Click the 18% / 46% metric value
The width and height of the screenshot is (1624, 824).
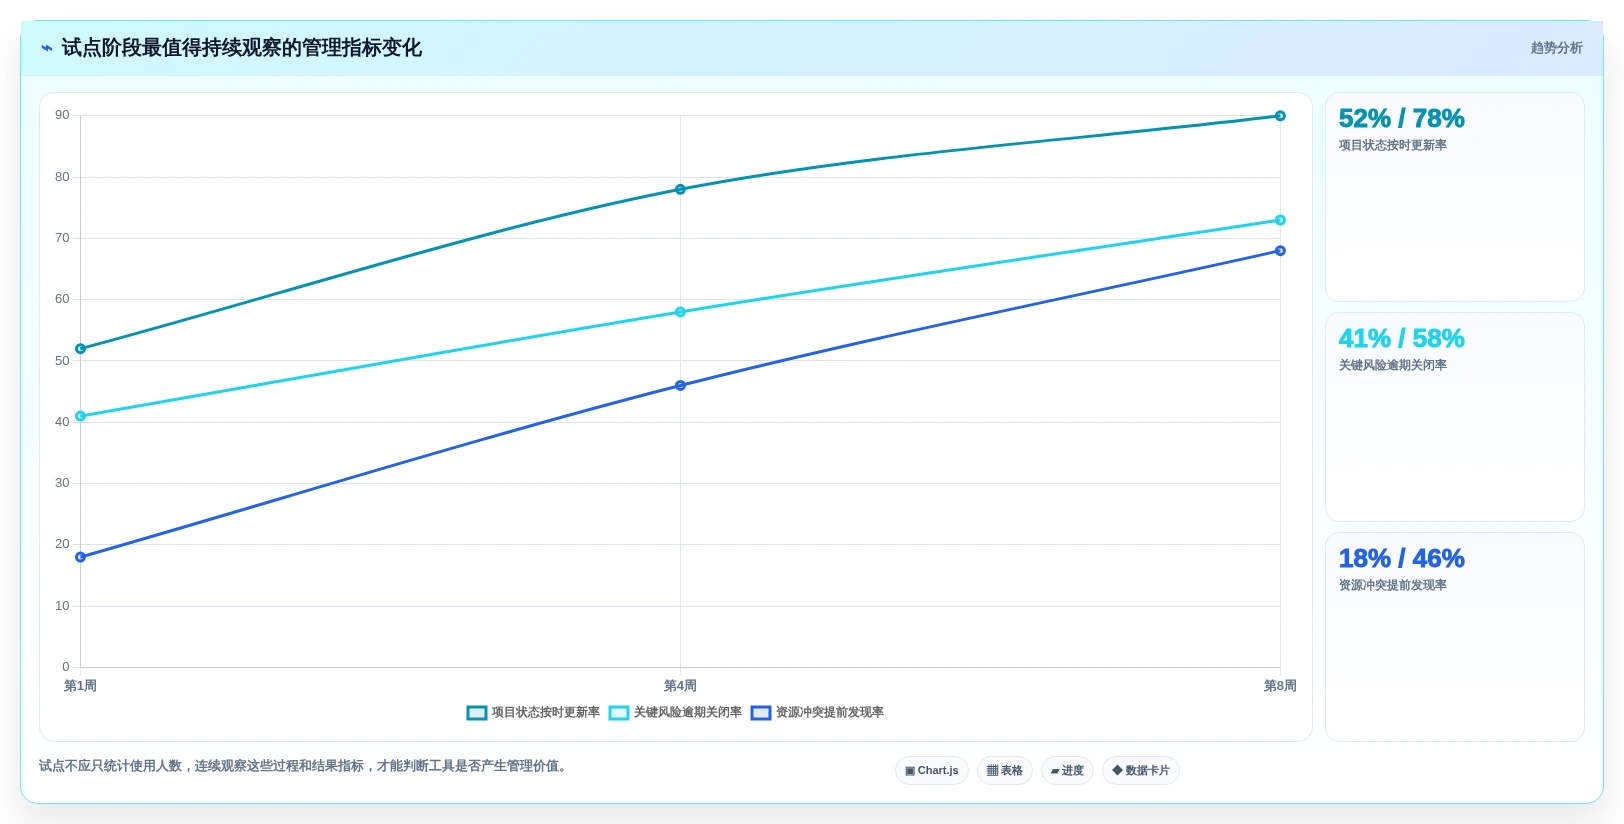[1401, 559]
